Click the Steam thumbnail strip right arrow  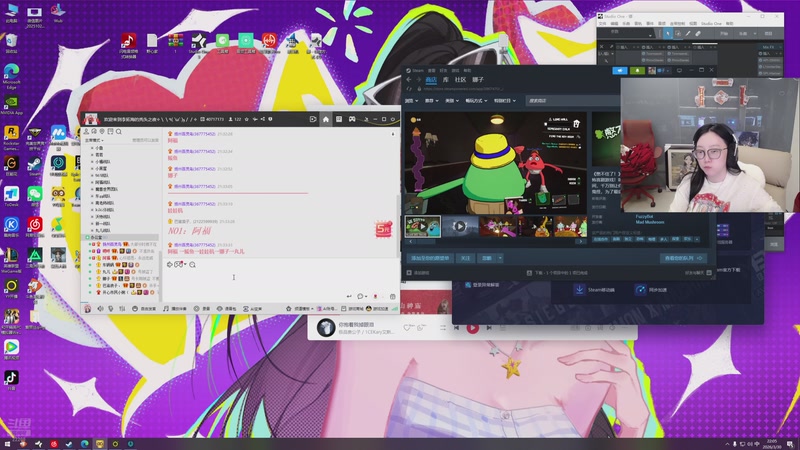581,242
